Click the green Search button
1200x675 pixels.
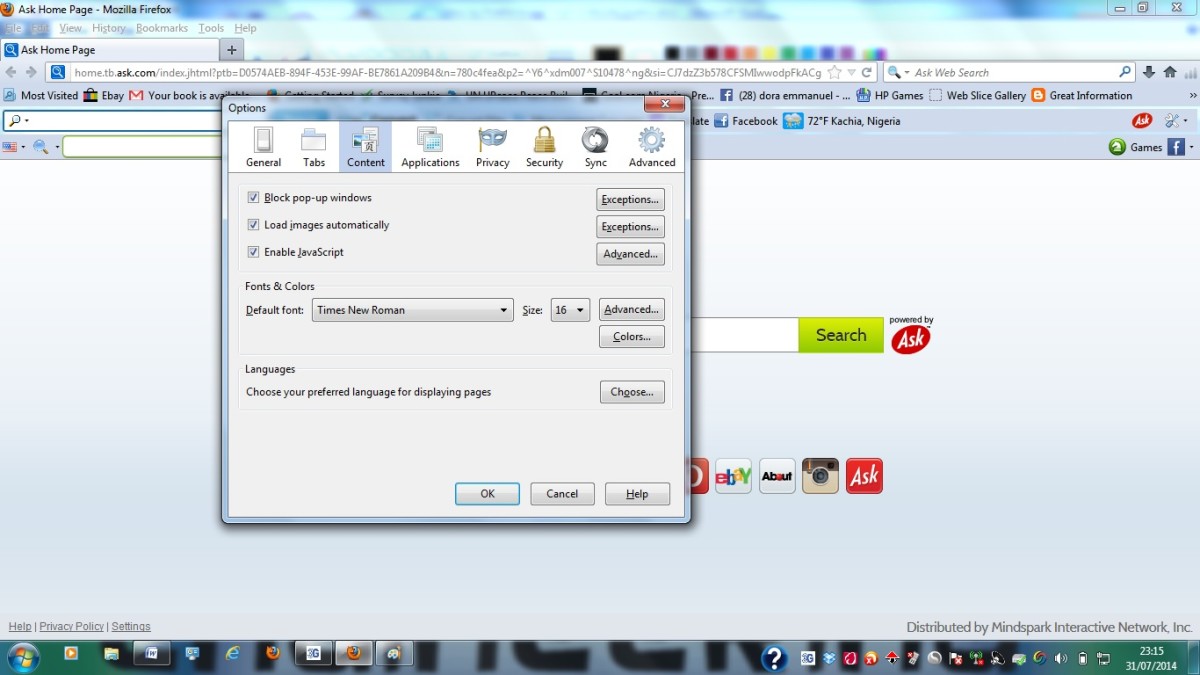coord(841,335)
